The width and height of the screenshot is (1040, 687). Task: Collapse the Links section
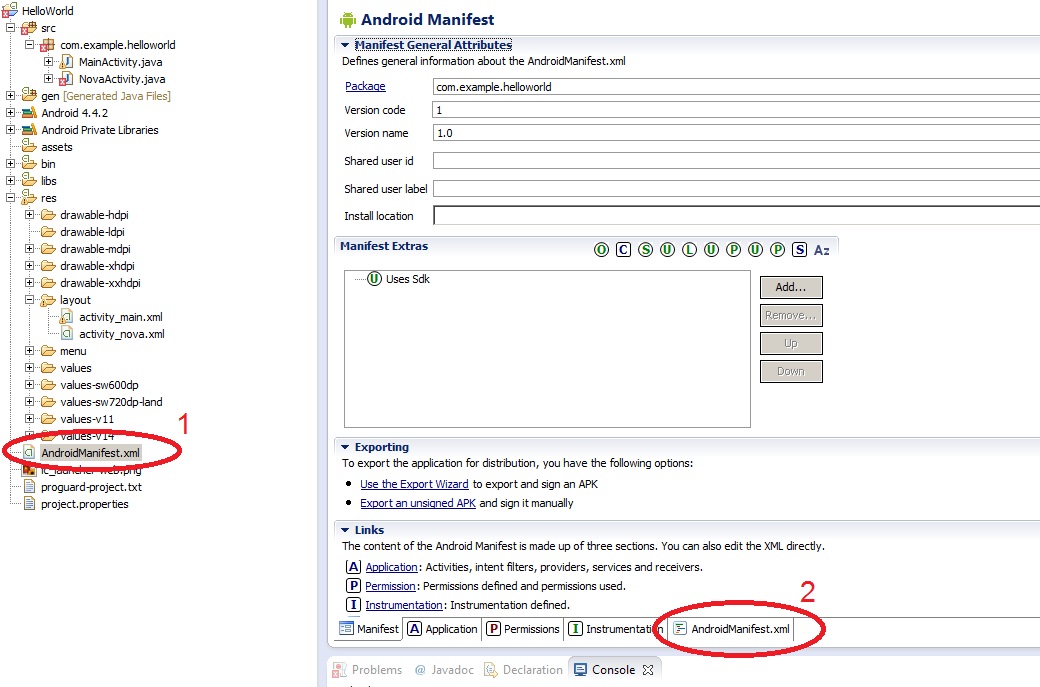[345, 530]
